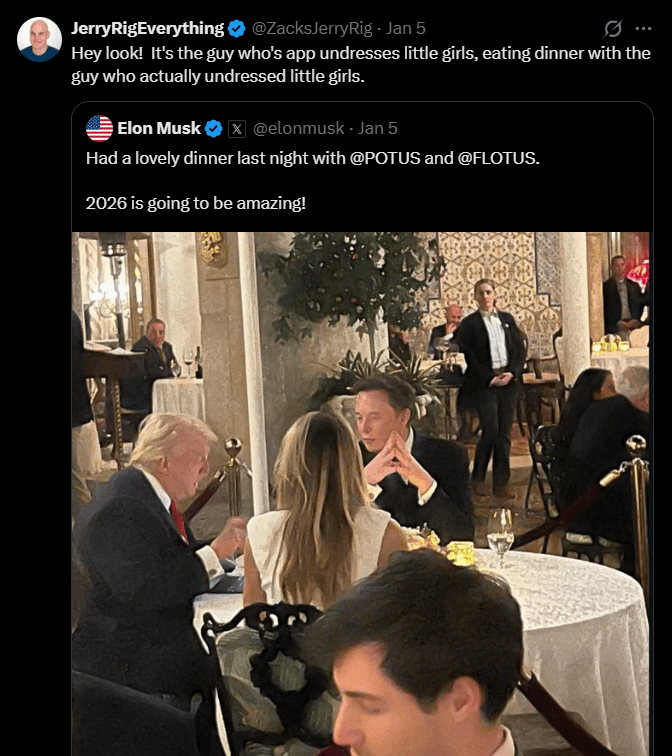
Task: Click the X affiliation badge beside Elon Musk
Action: [x=237, y=128]
